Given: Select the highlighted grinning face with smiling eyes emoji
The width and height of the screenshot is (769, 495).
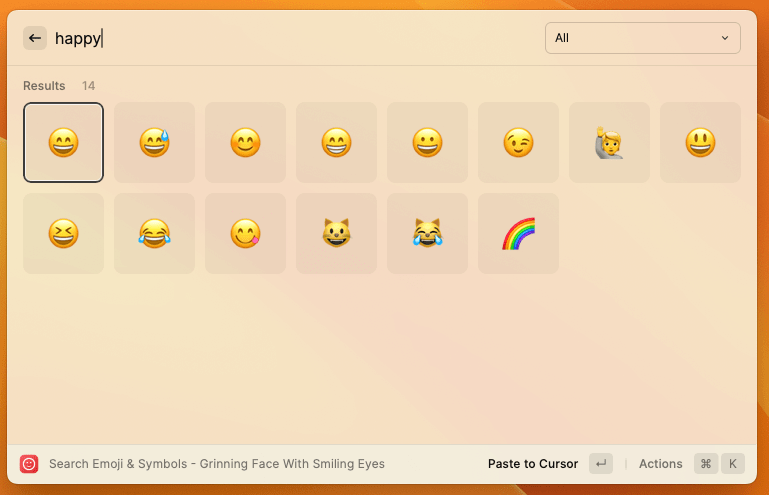Looking at the screenshot, I should click(63, 142).
